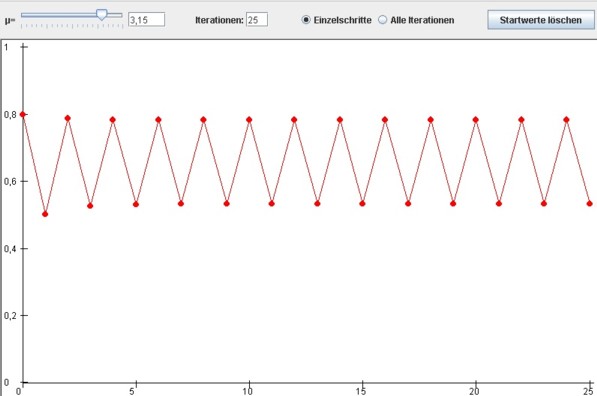This screenshot has width=597, height=396.
Task: Click the red low point at iteration 15
Action: point(362,204)
